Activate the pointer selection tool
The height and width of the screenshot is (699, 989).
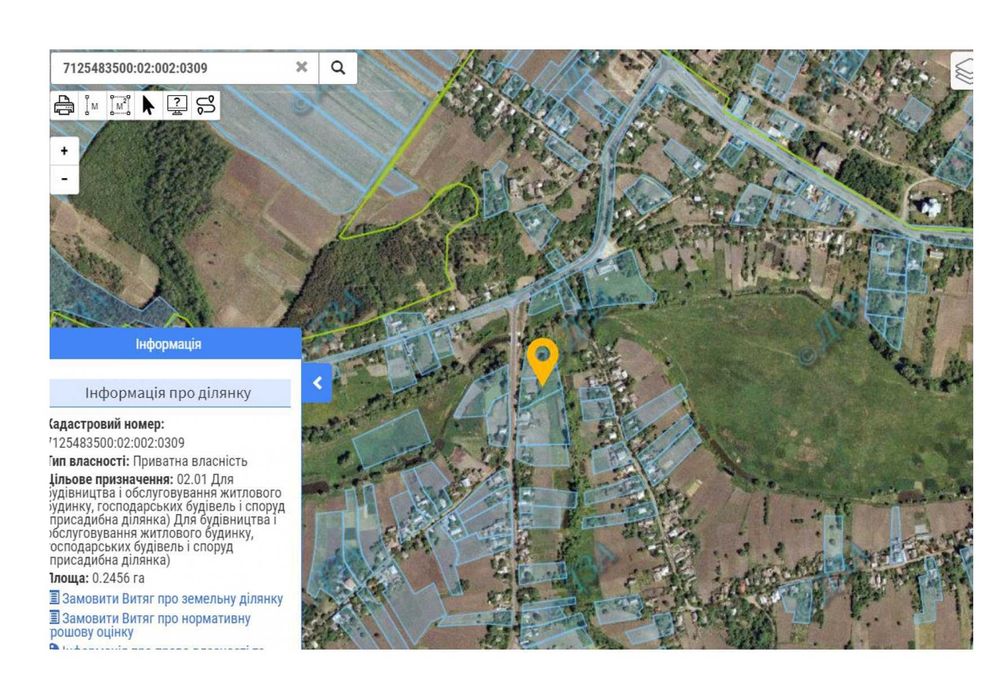point(148,105)
